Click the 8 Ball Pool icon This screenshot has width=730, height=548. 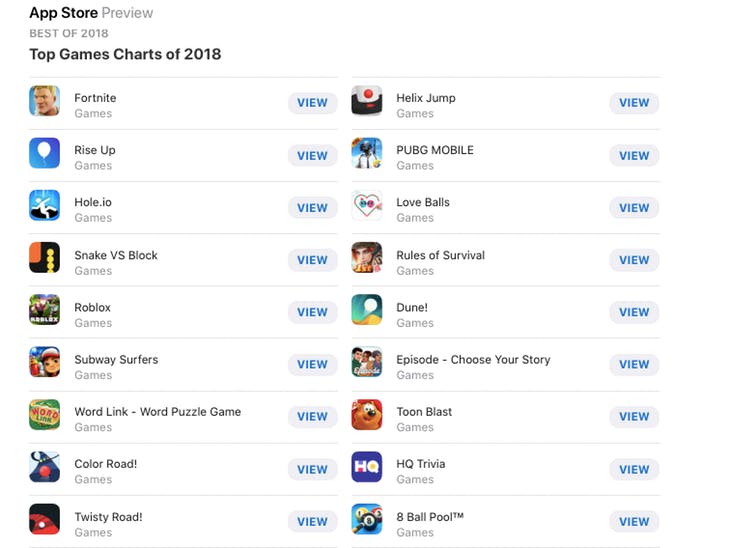tap(367, 519)
